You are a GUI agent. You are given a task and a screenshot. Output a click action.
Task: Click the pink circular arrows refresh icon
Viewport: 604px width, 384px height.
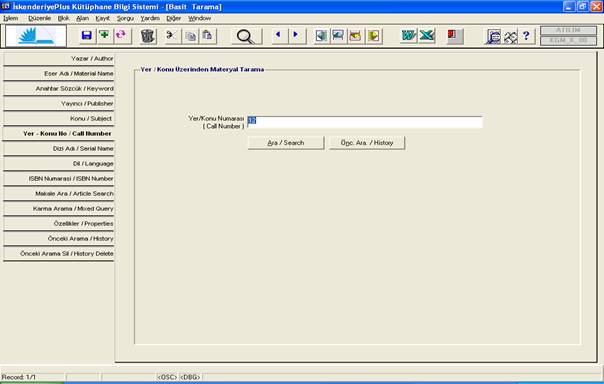pos(121,36)
